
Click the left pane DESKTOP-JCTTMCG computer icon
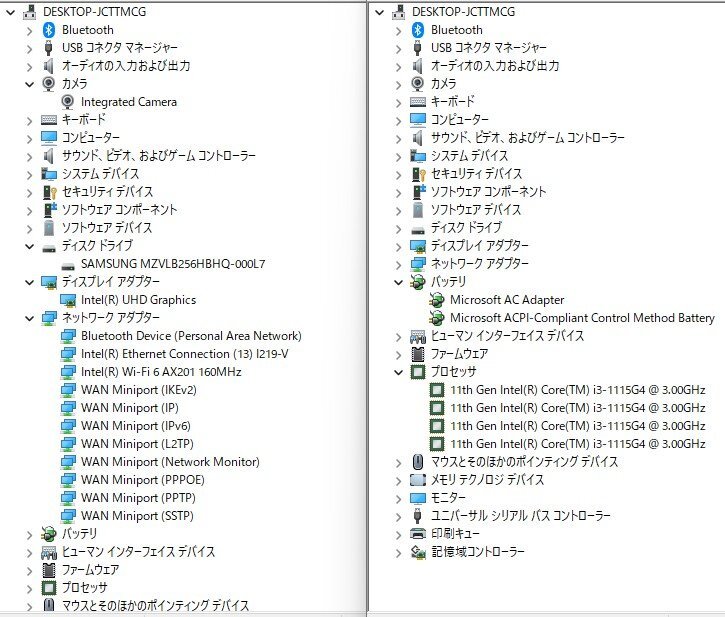[x=30, y=12]
